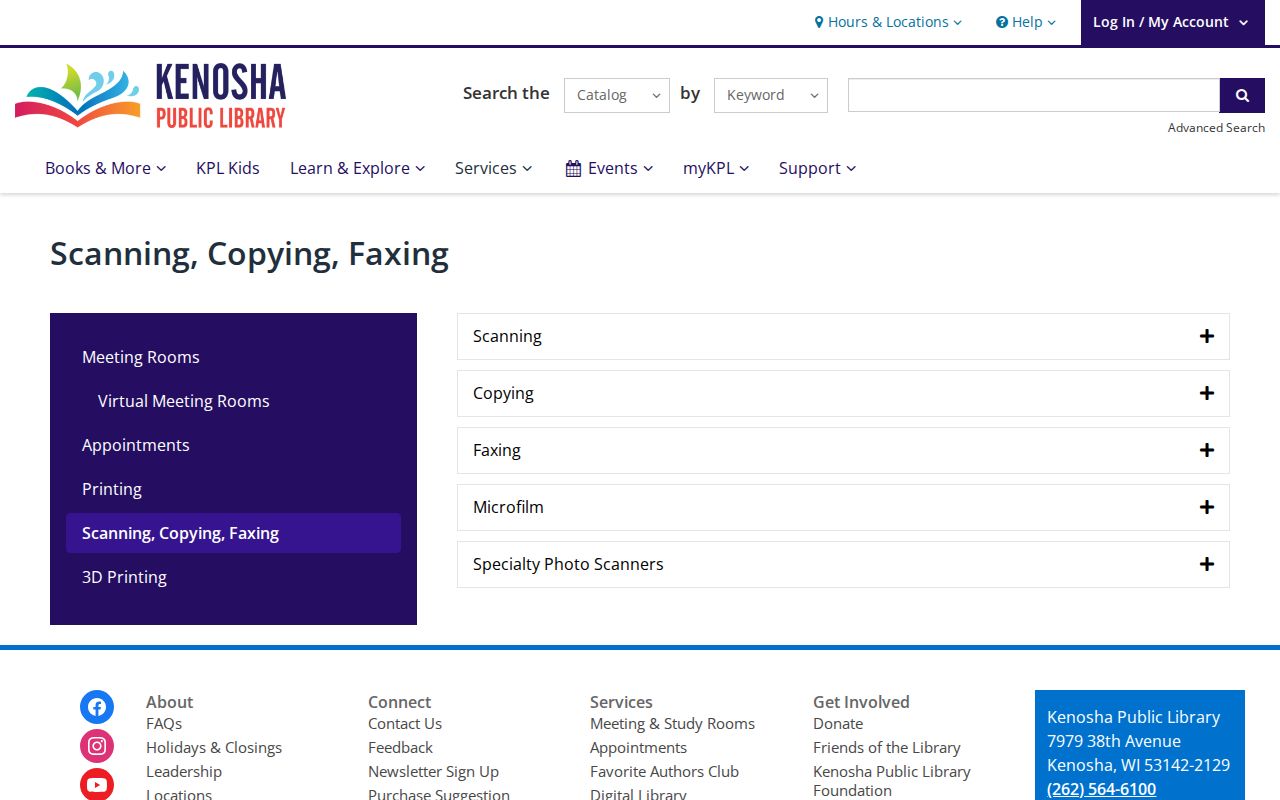
Task: Open the FAQs footer link
Action: point(164,723)
